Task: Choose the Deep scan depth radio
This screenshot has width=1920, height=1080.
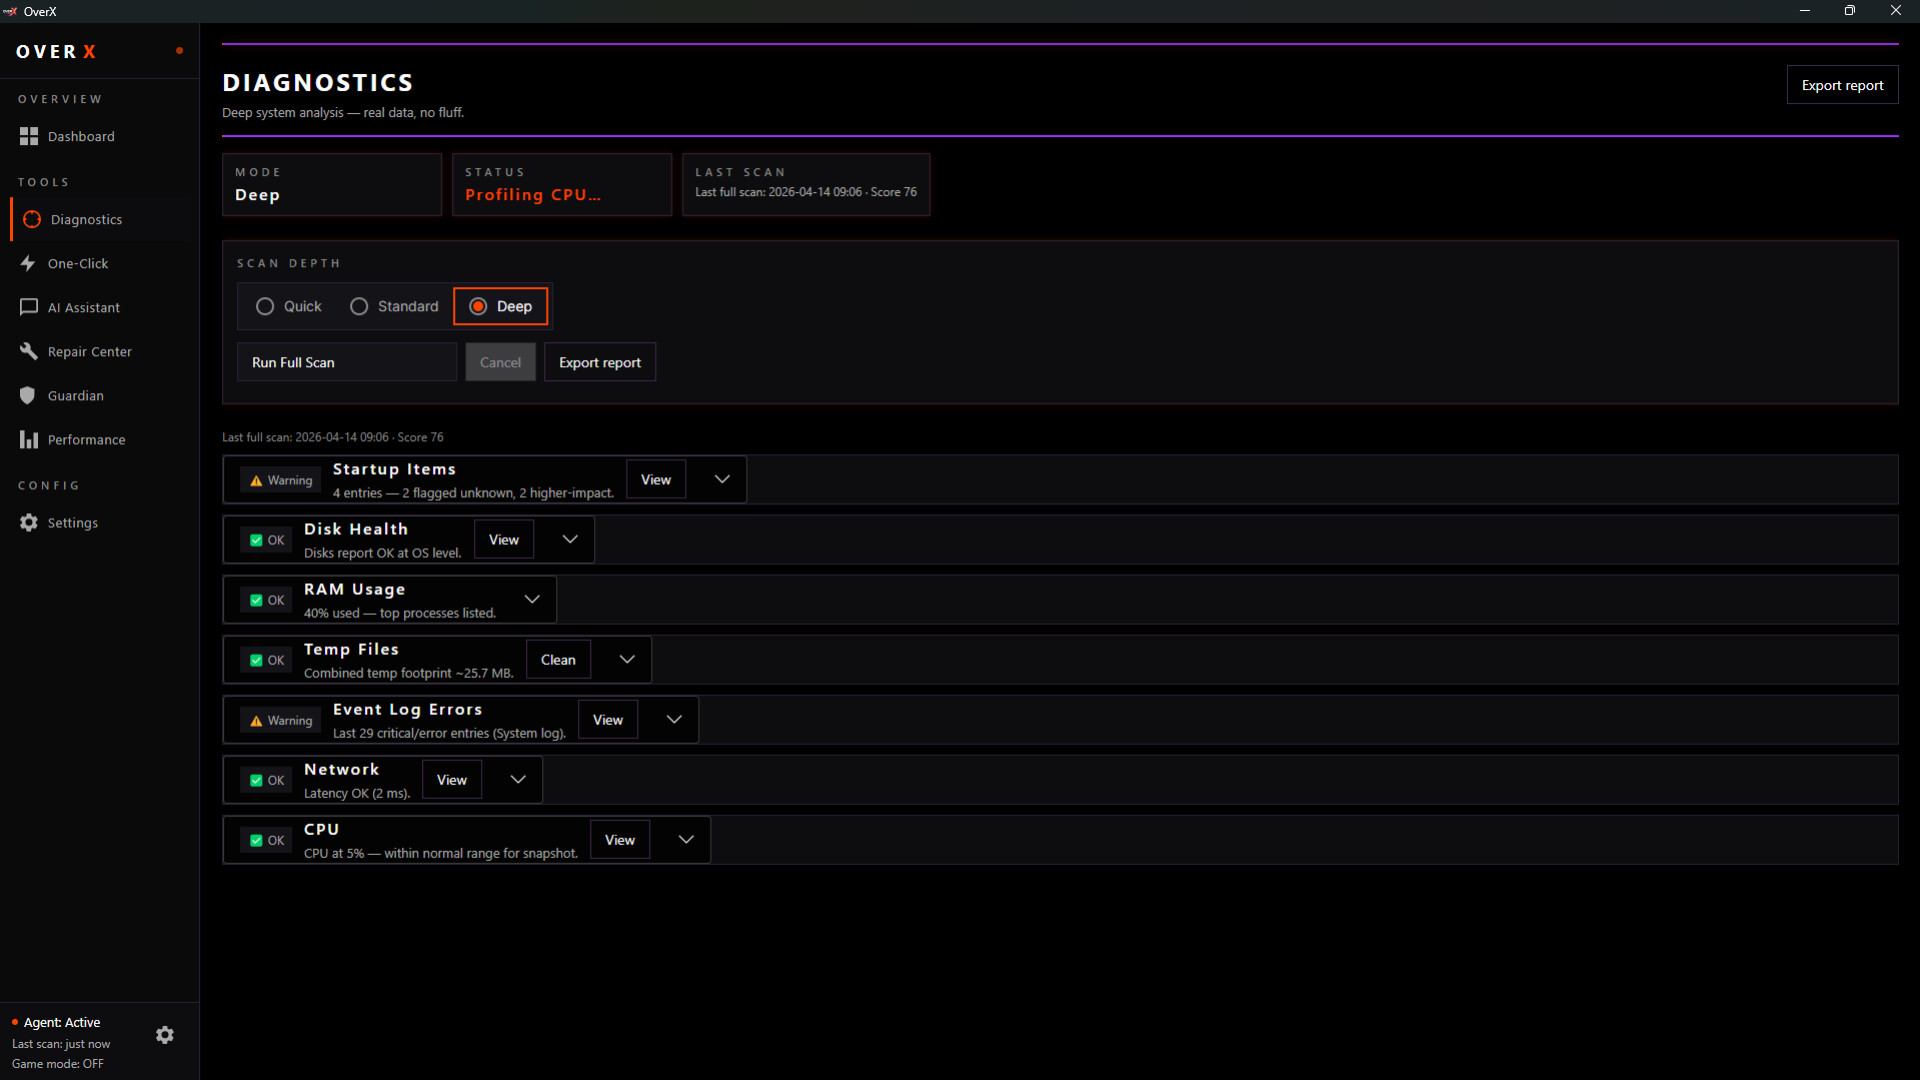Action: 478,306
